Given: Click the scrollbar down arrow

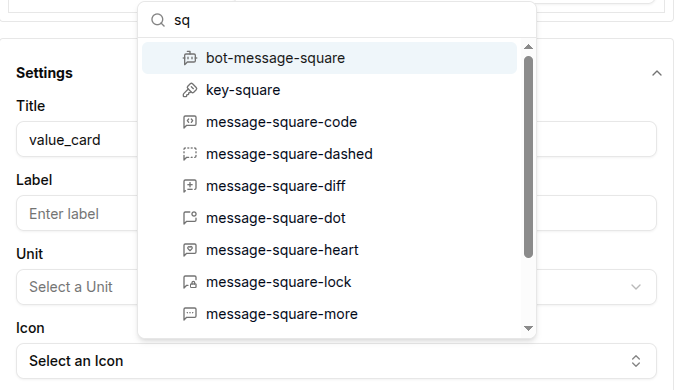Looking at the screenshot, I should pos(528,328).
